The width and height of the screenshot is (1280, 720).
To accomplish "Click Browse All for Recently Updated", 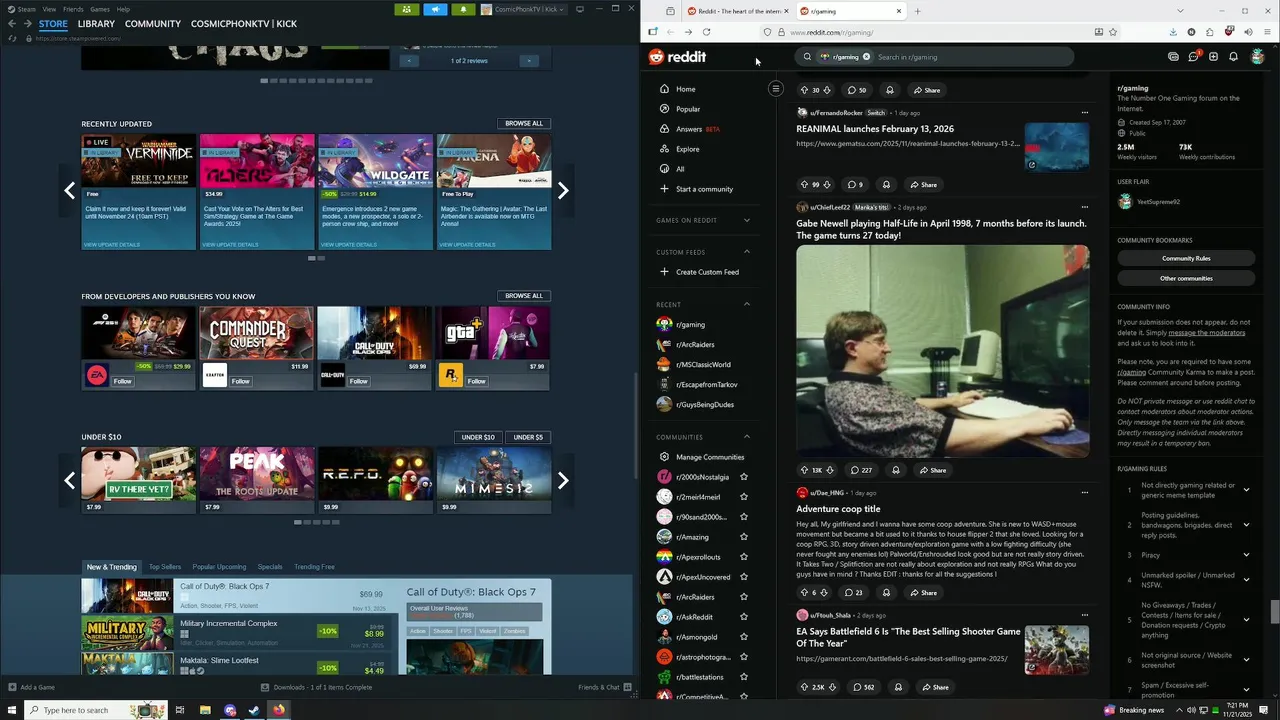I will (x=524, y=124).
